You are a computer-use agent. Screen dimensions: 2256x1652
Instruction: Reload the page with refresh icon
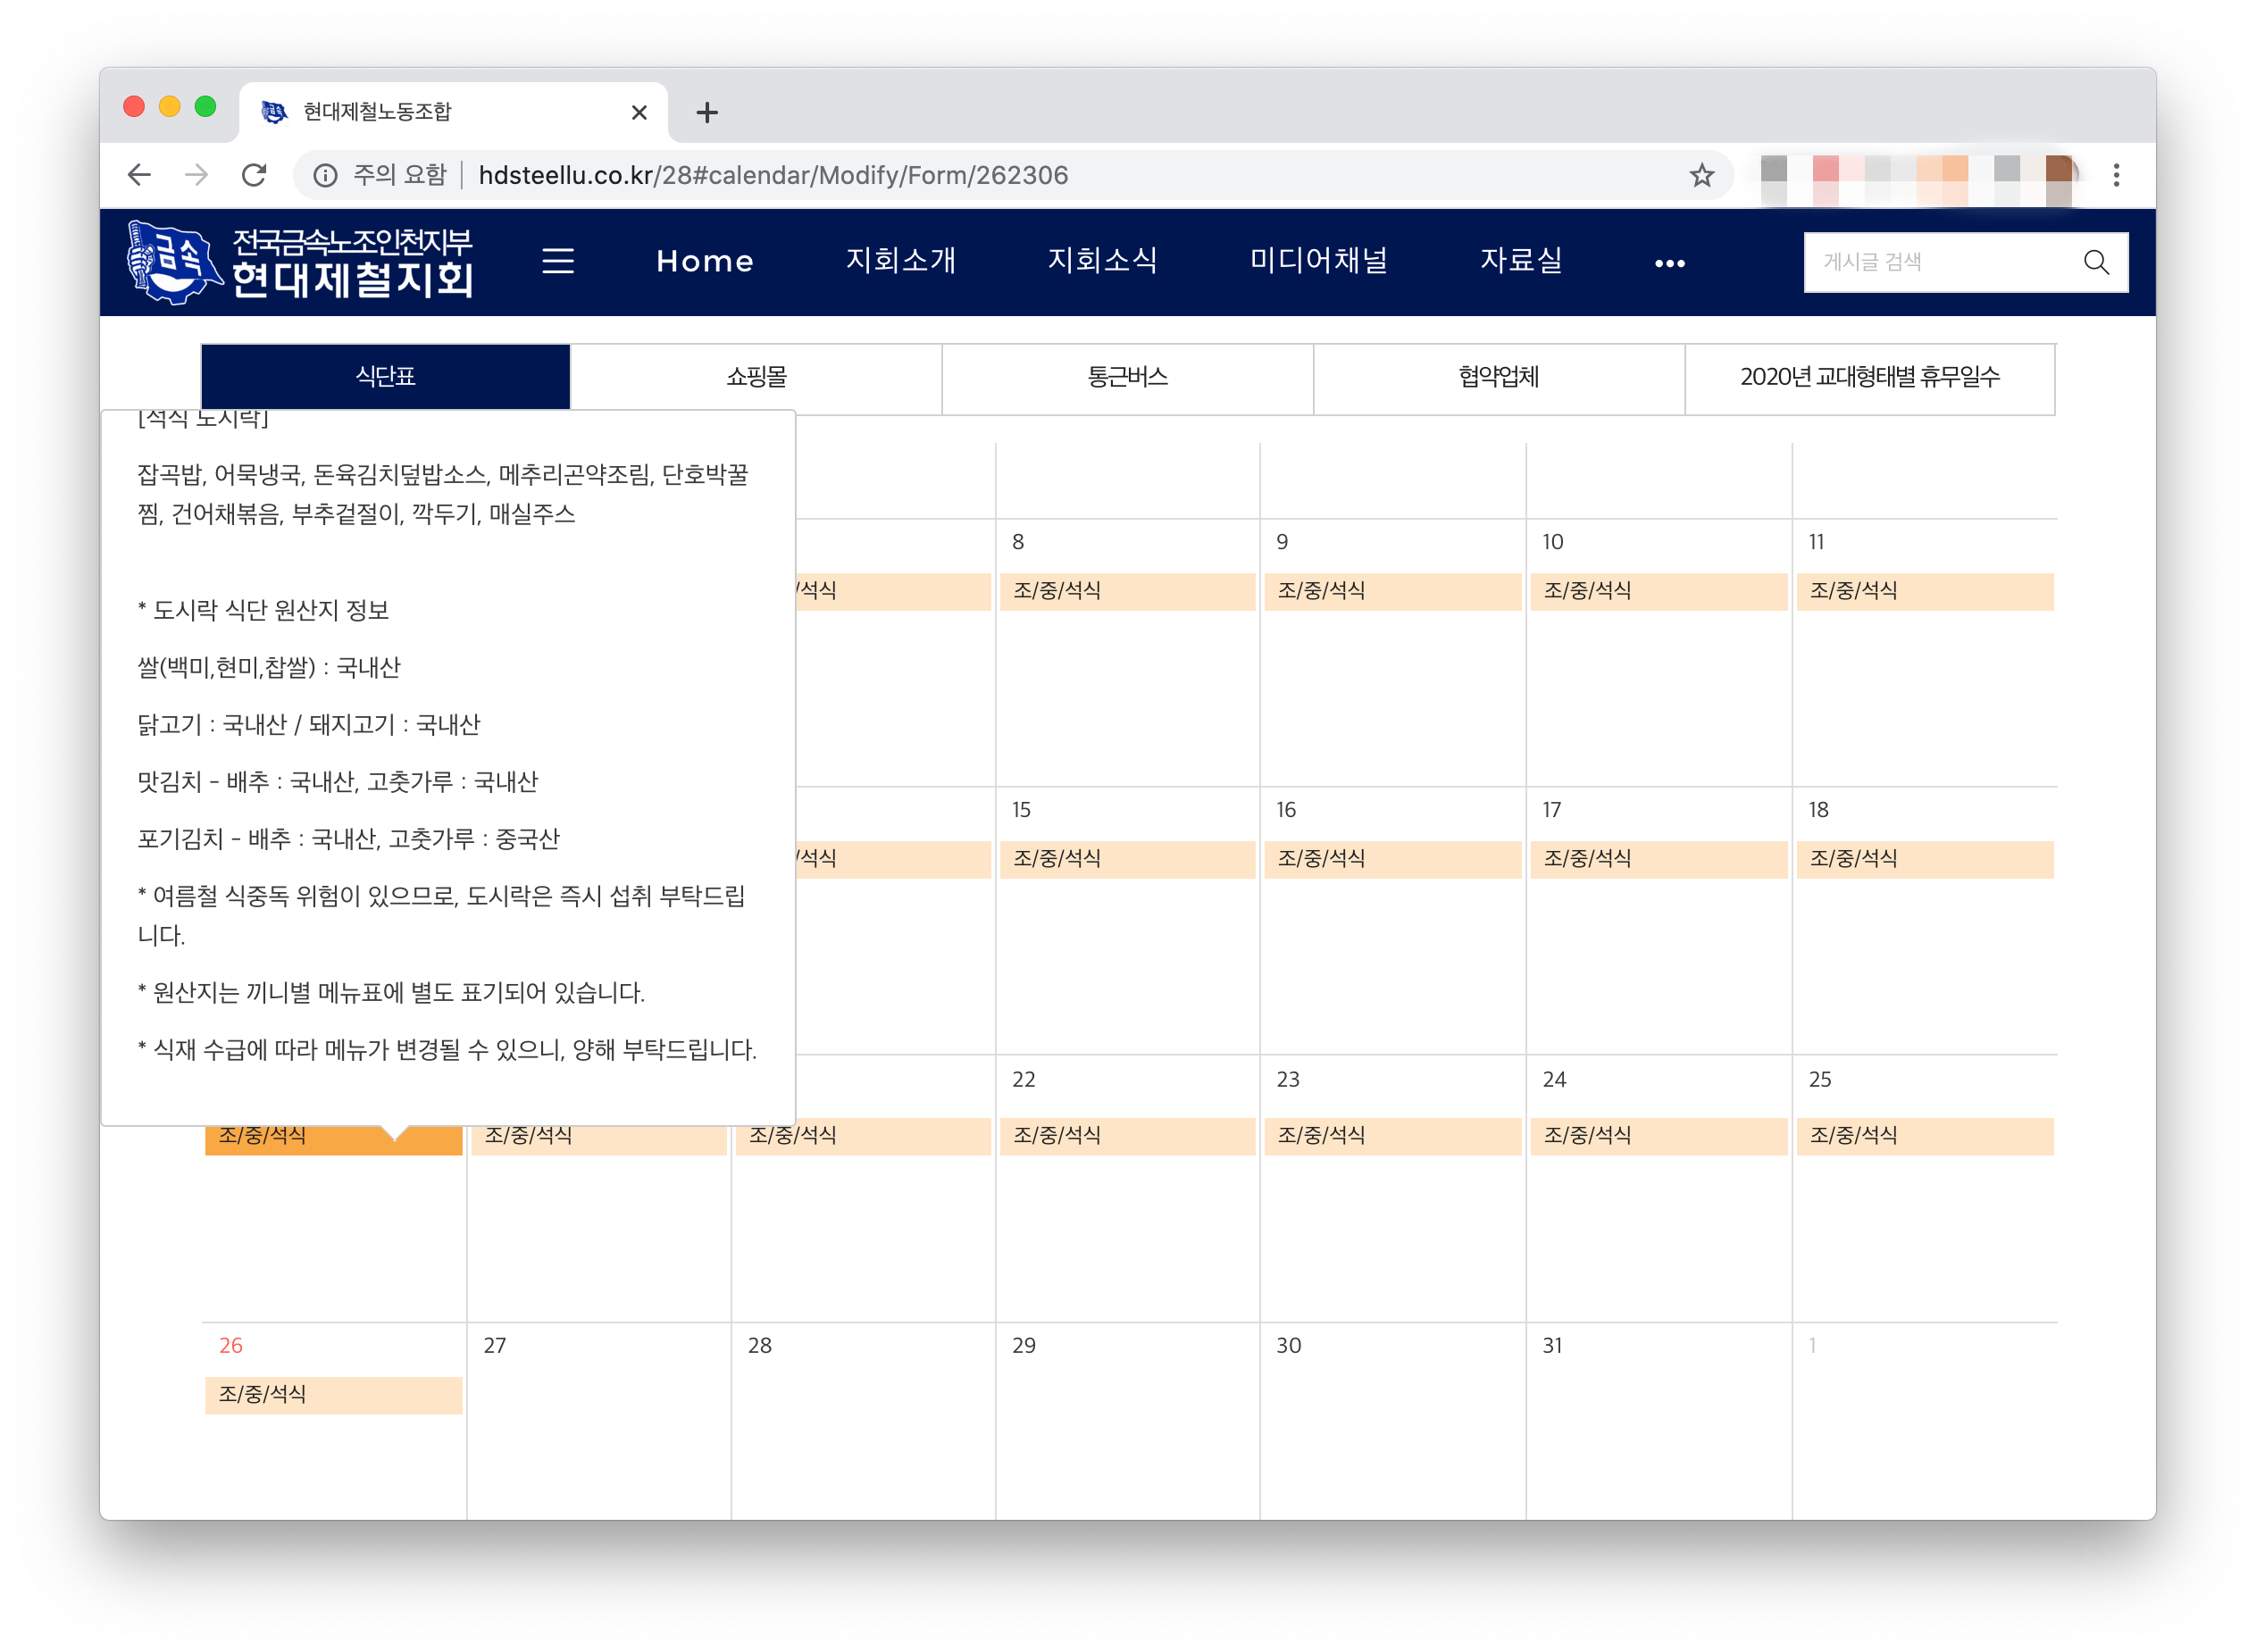(254, 175)
